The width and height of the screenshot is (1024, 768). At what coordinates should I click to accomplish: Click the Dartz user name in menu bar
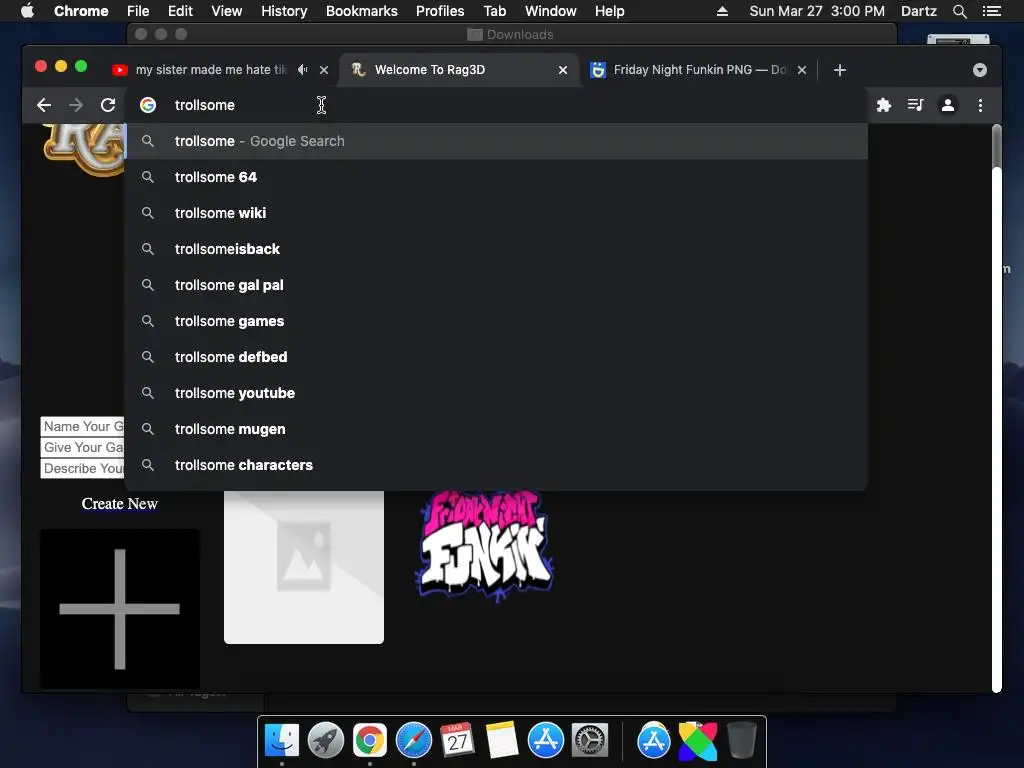coord(918,11)
